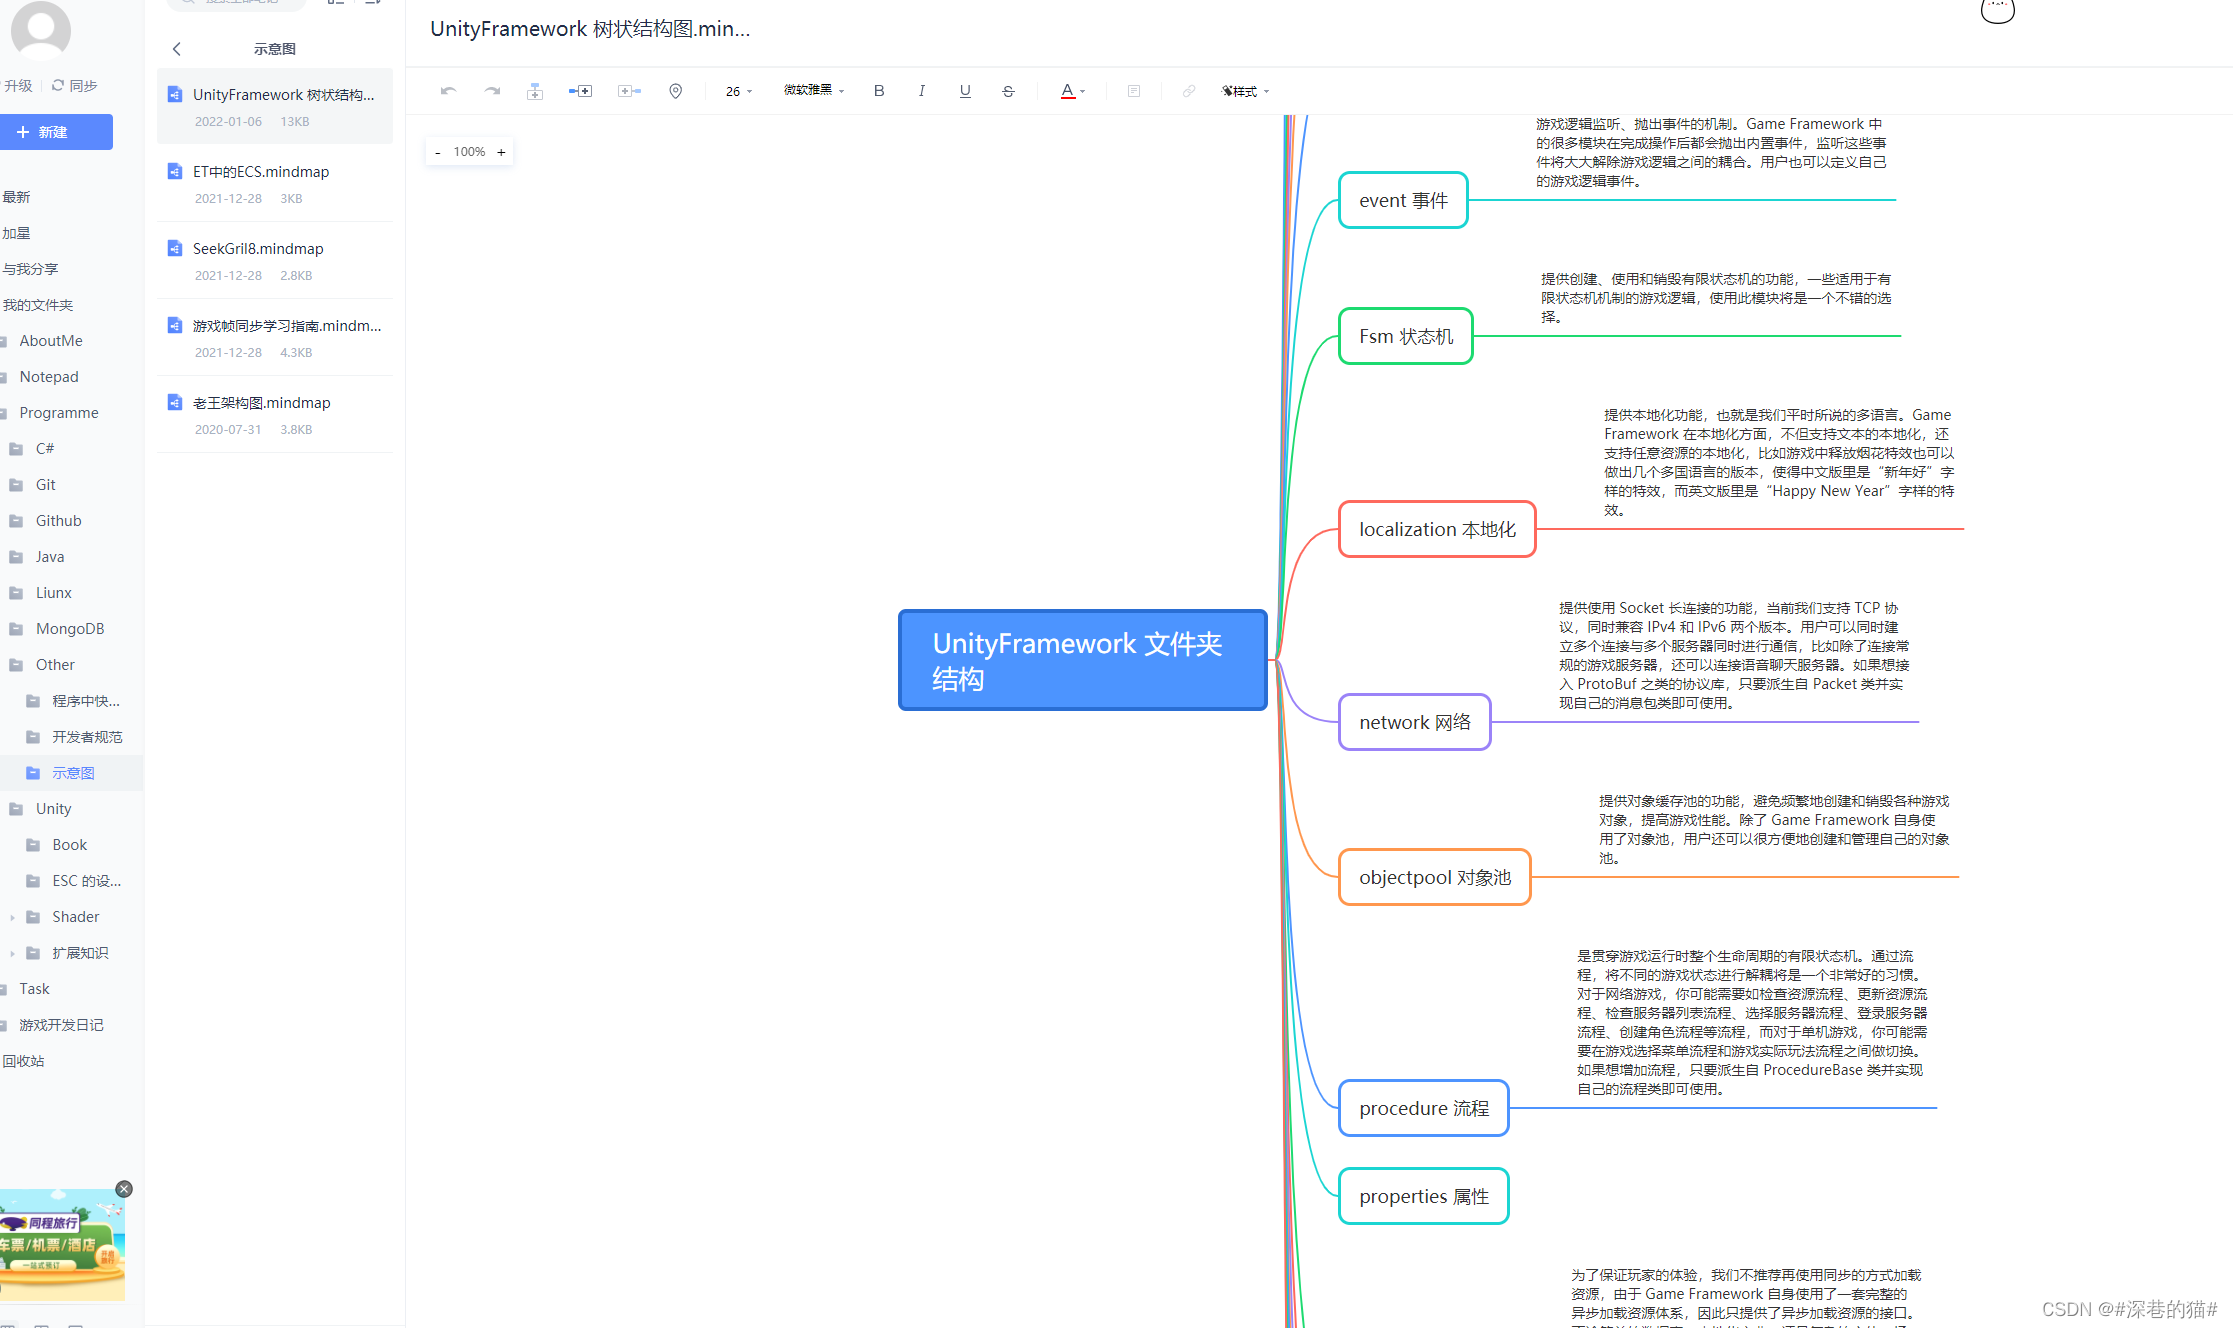Open the 最新 recent section
2233x1328 pixels.
[x=16, y=197]
